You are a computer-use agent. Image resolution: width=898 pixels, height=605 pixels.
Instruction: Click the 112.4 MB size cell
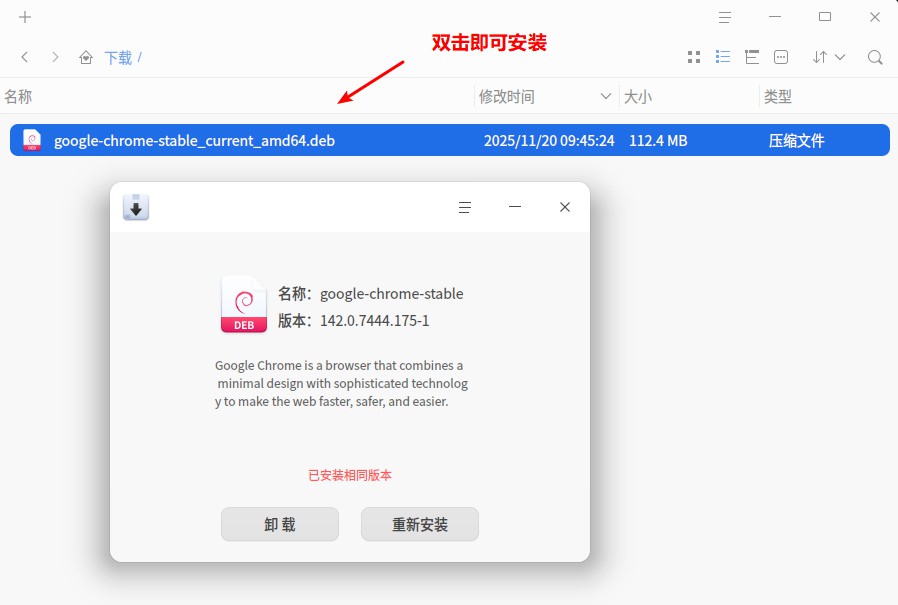(658, 141)
